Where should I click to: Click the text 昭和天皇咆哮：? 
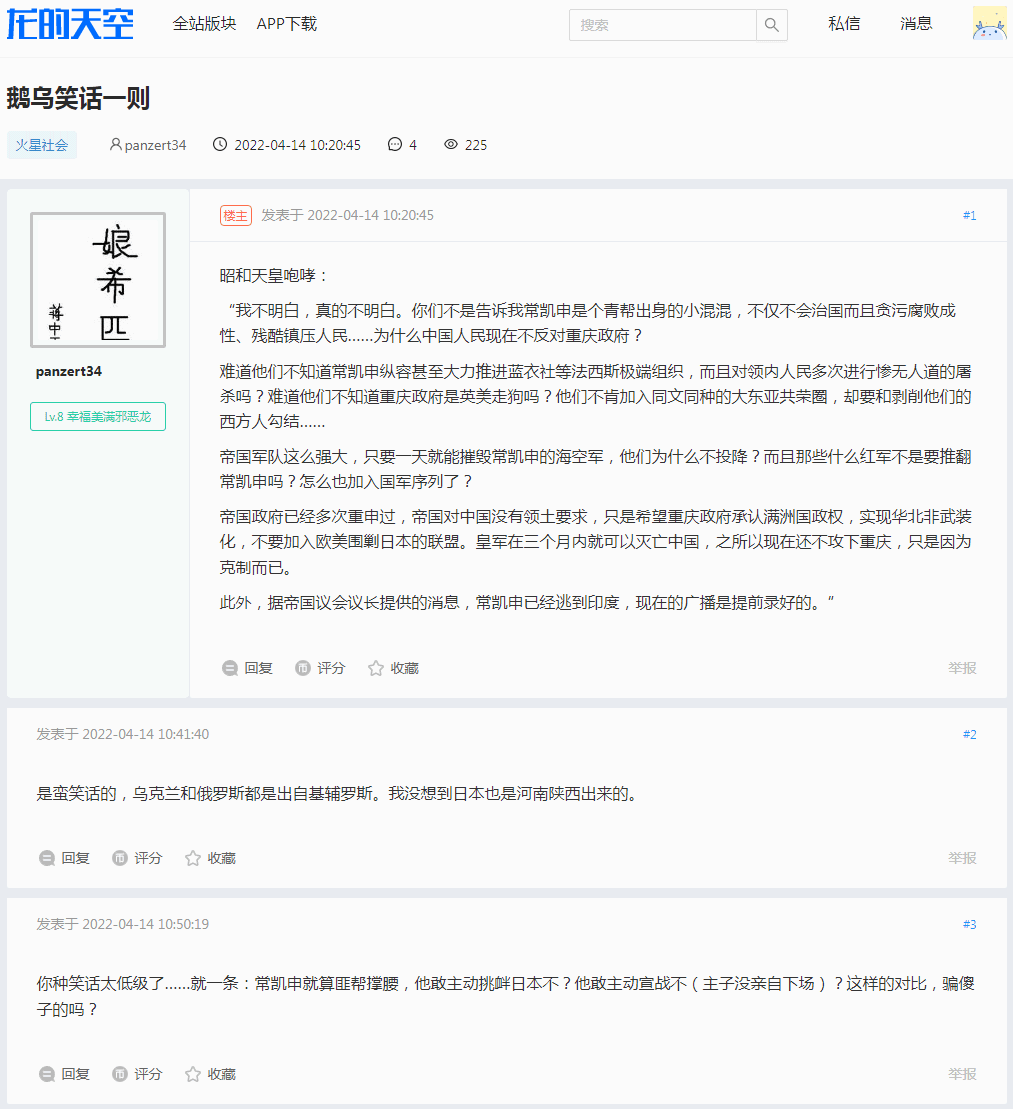[x=274, y=275]
